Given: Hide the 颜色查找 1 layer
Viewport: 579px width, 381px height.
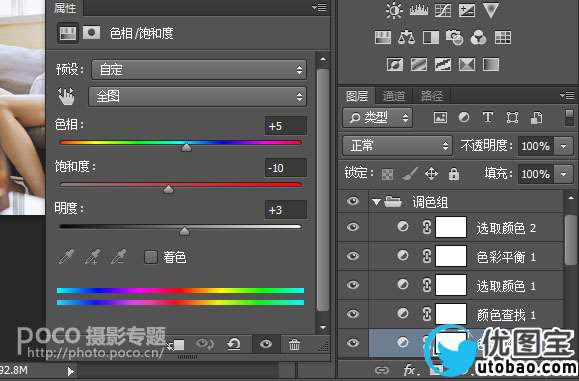Looking at the screenshot, I should tap(353, 313).
